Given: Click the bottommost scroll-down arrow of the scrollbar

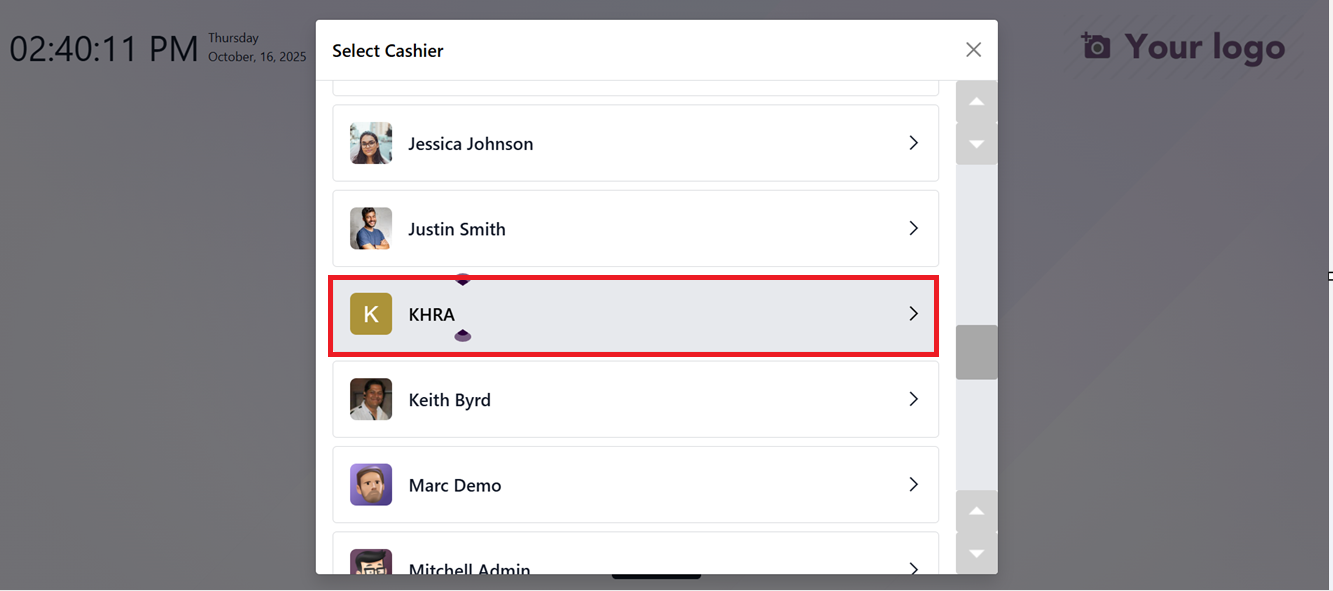Looking at the screenshot, I should 976,553.
